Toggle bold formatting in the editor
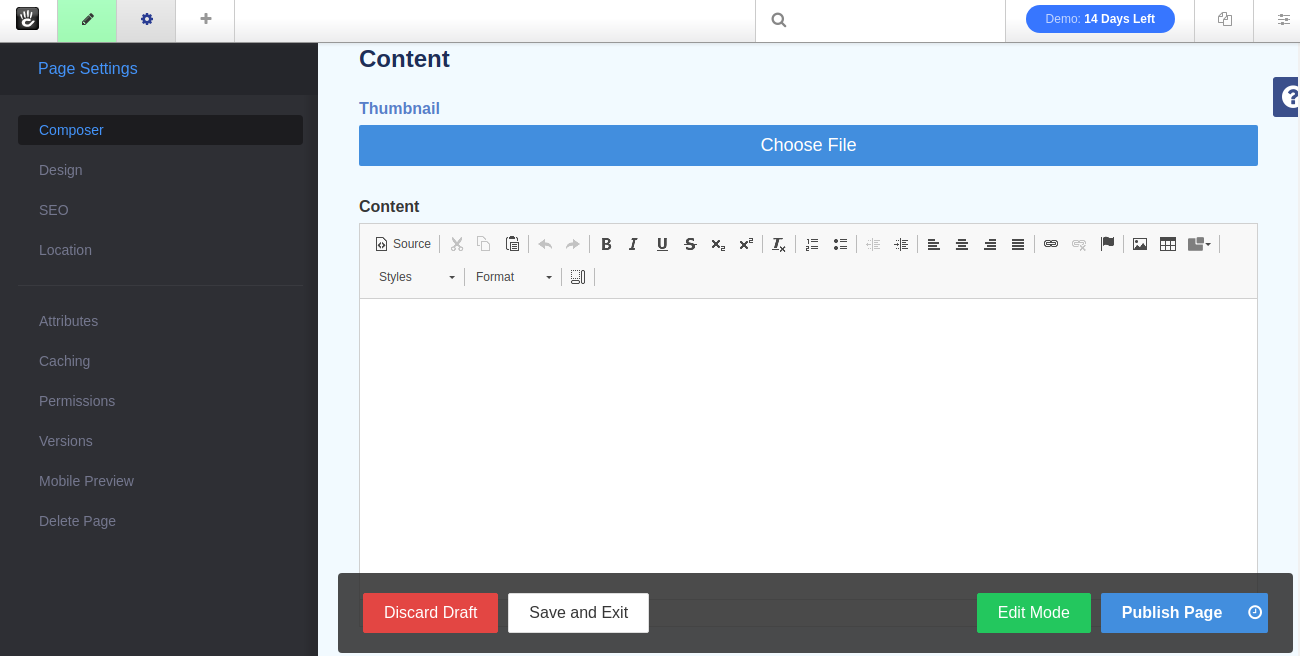The image size is (1300, 656). point(606,244)
